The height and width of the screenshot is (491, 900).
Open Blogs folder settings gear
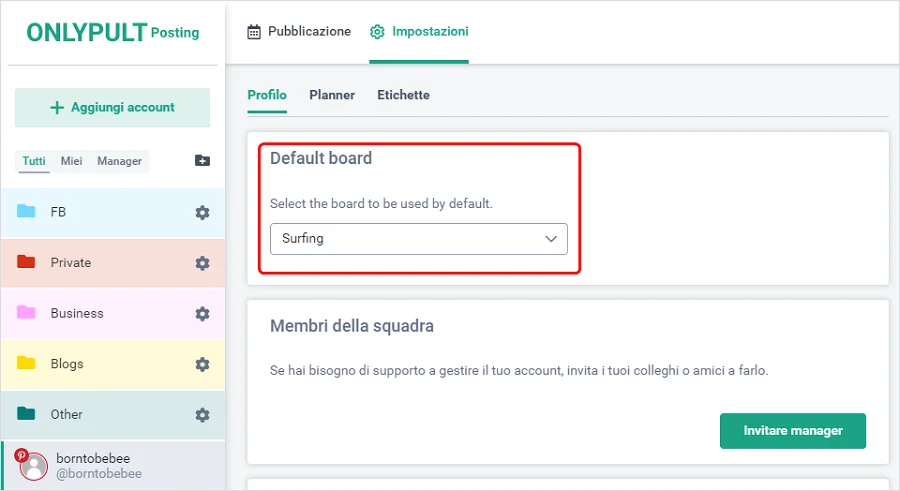tap(202, 364)
